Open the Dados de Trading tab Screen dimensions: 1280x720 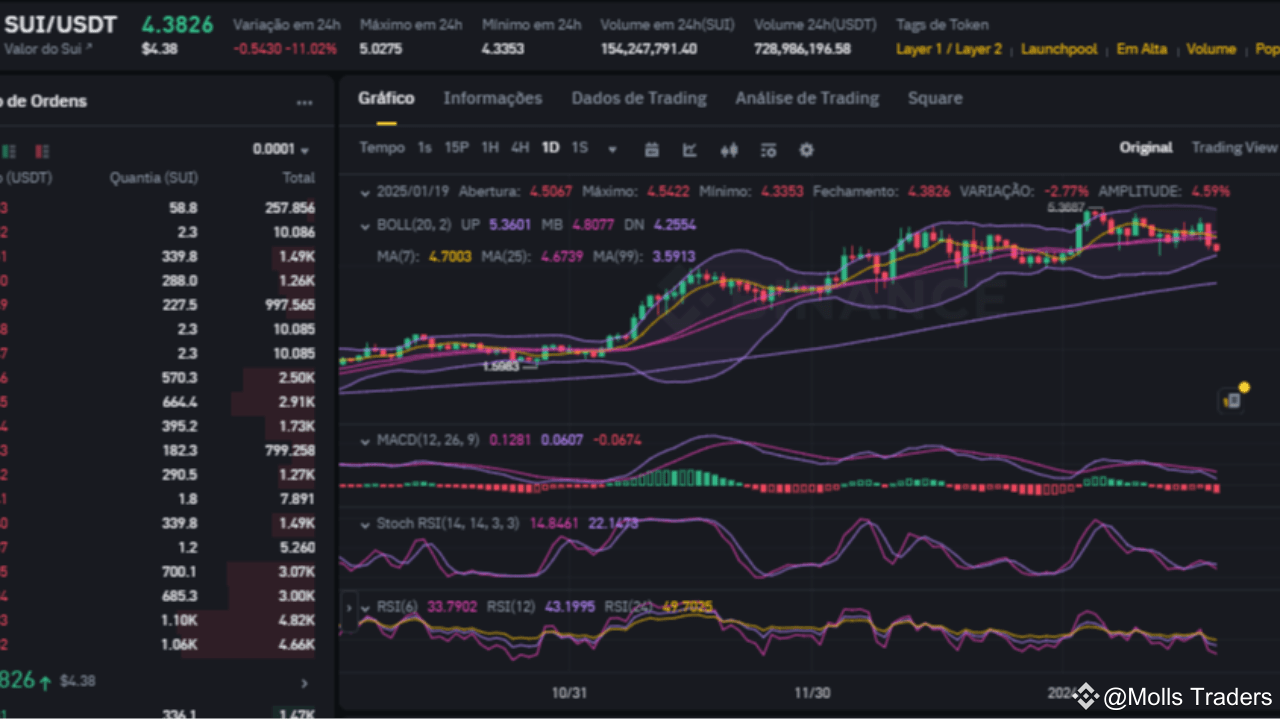point(639,98)
